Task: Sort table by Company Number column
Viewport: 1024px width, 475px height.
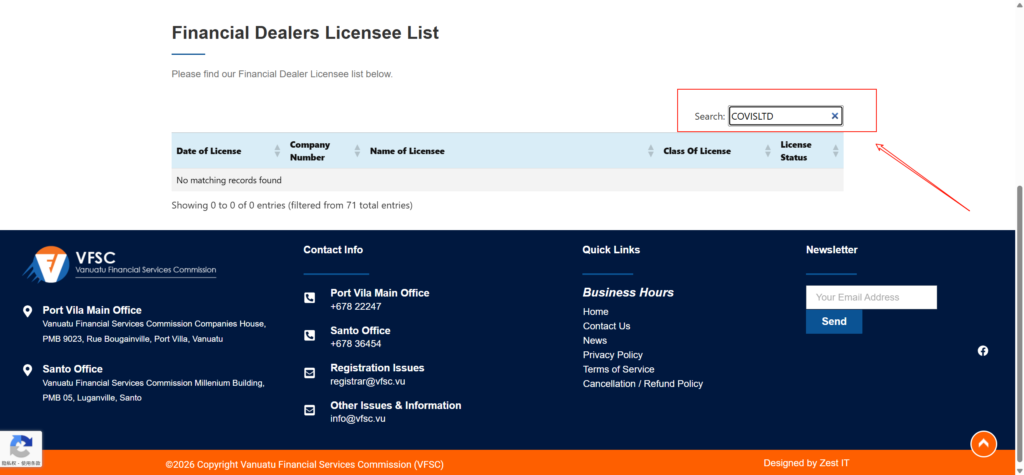Action: [x=309, y=151]
